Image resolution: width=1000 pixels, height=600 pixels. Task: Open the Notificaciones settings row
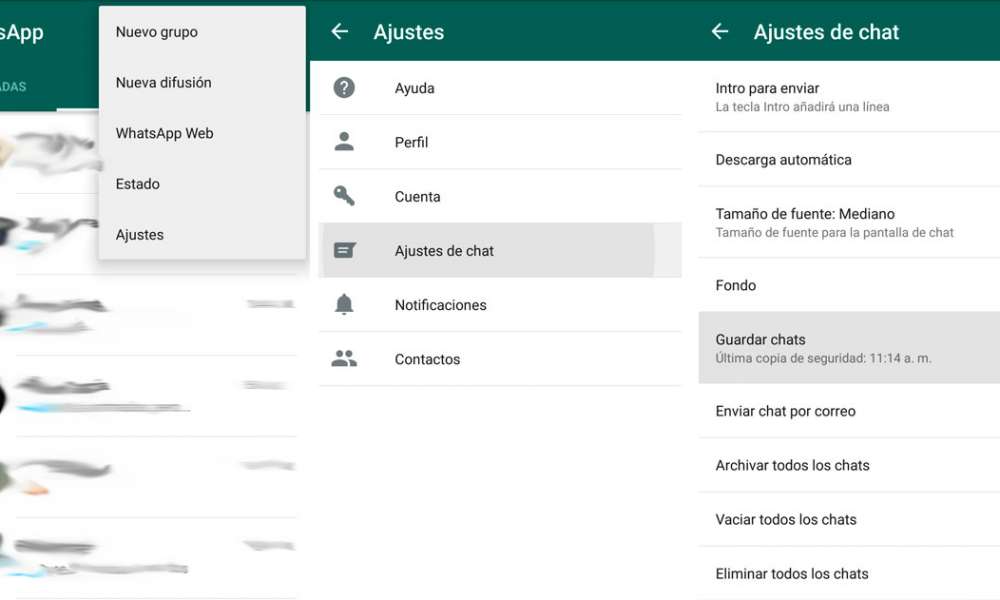click(500, 305)
